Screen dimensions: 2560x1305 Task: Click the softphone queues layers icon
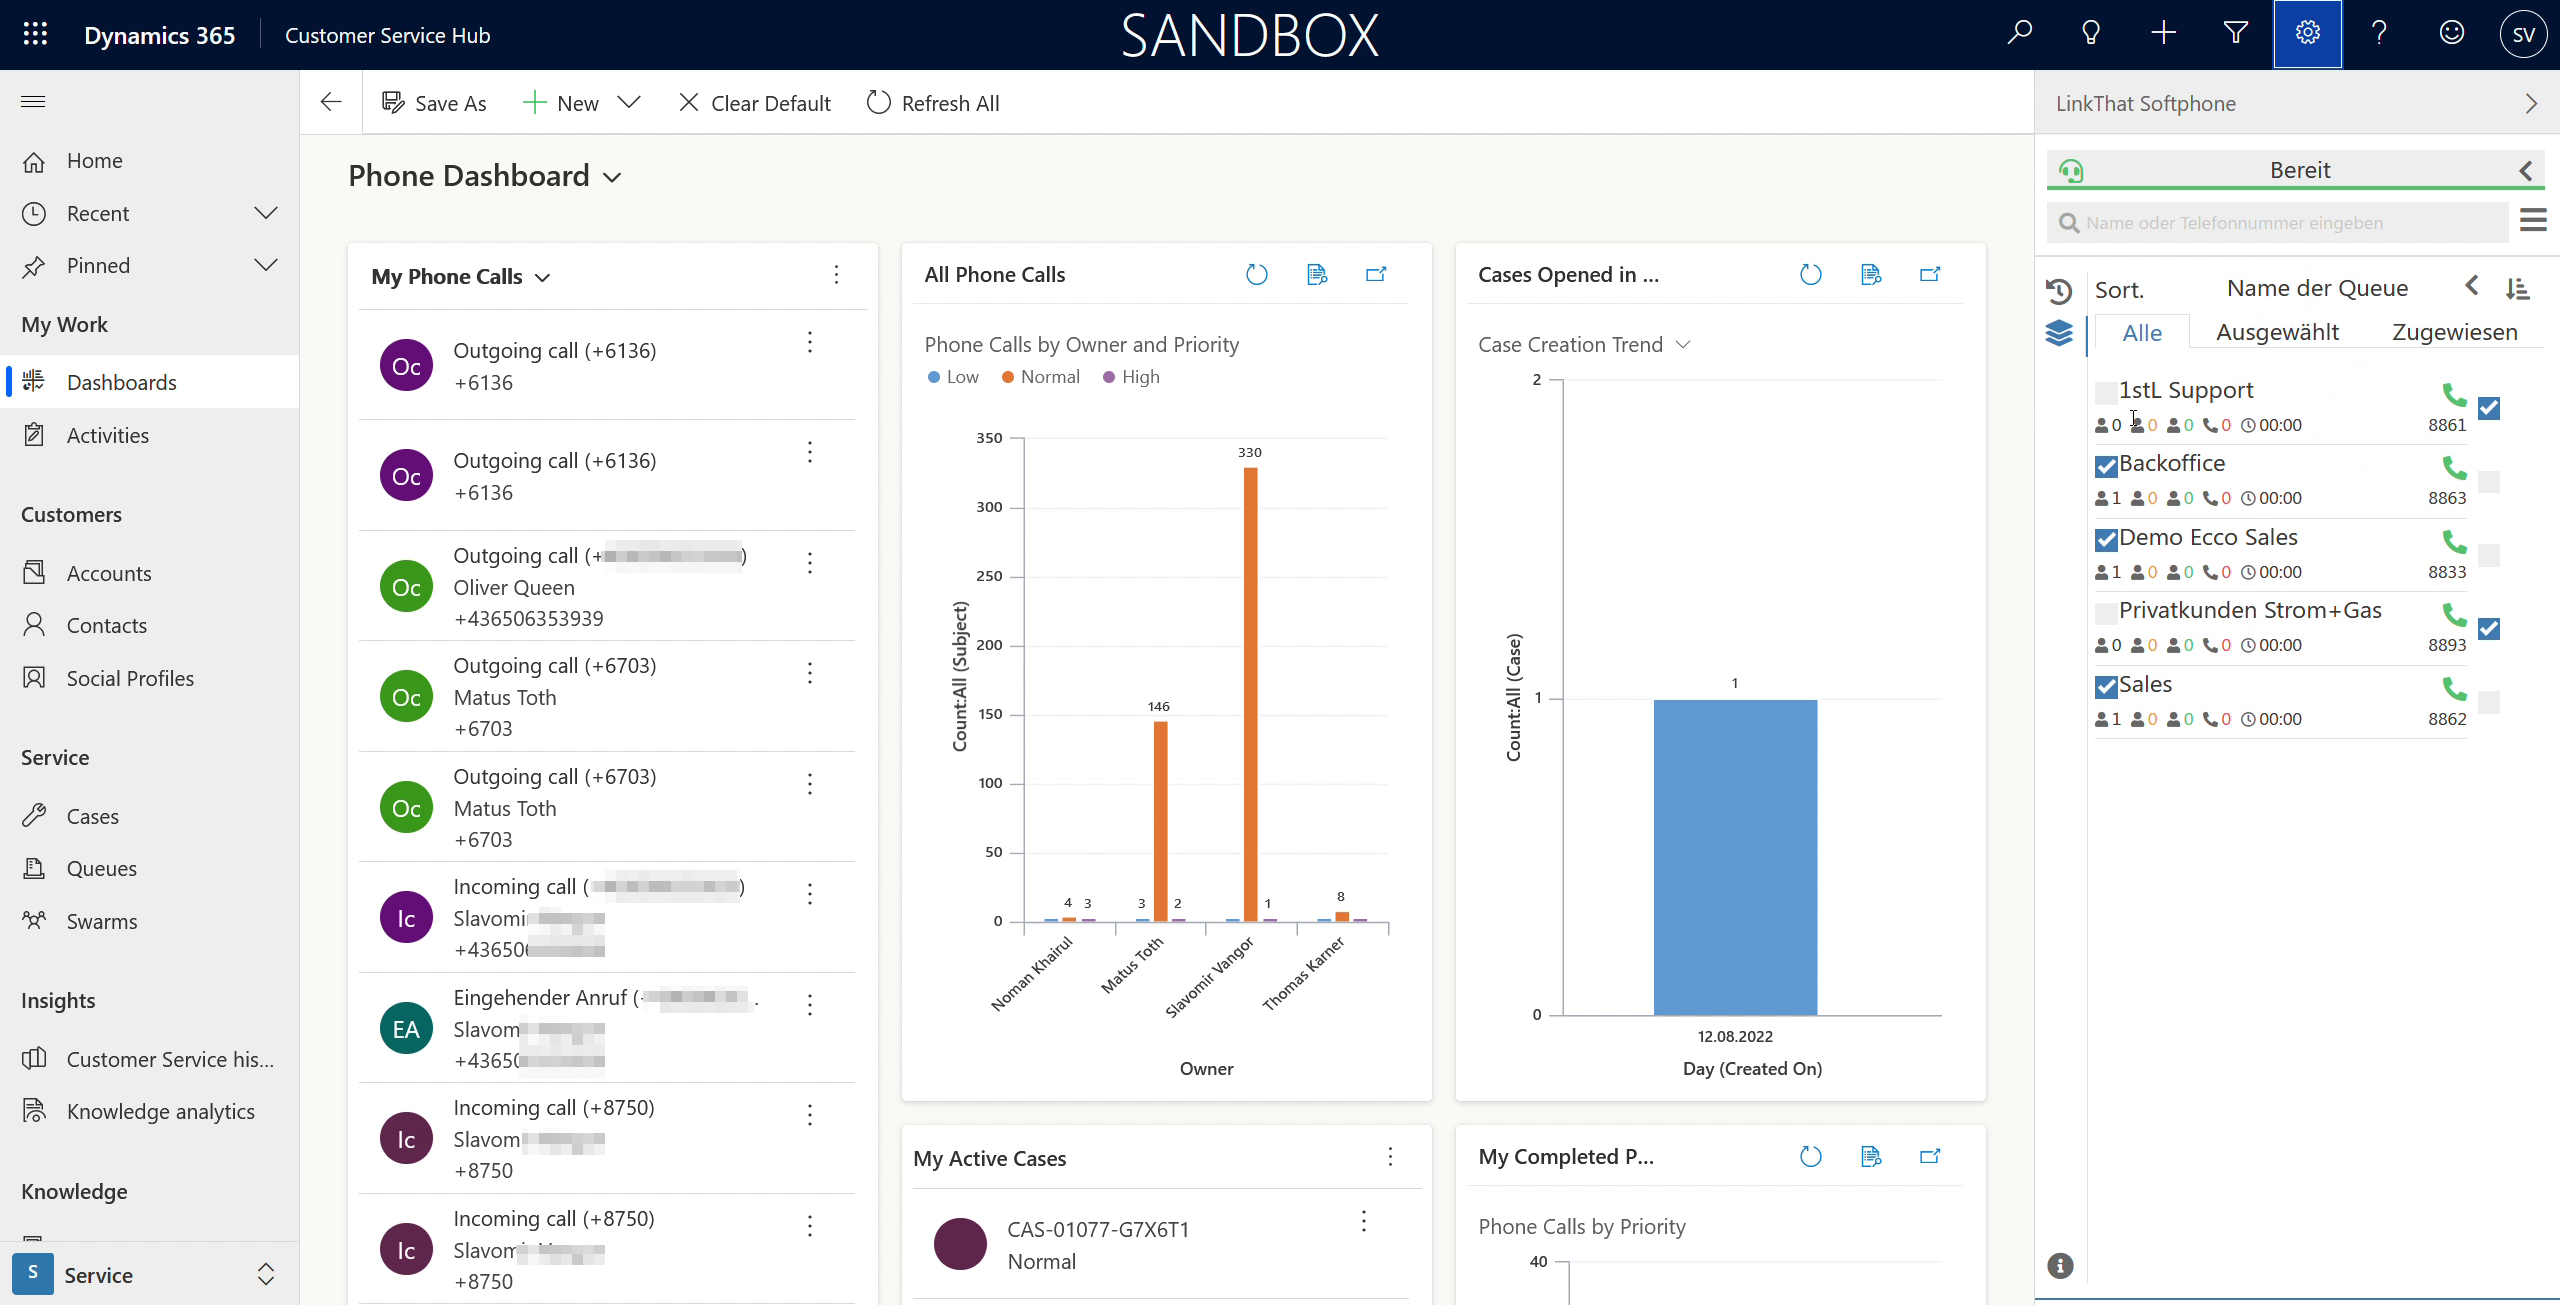click(x=2059, y=333)
